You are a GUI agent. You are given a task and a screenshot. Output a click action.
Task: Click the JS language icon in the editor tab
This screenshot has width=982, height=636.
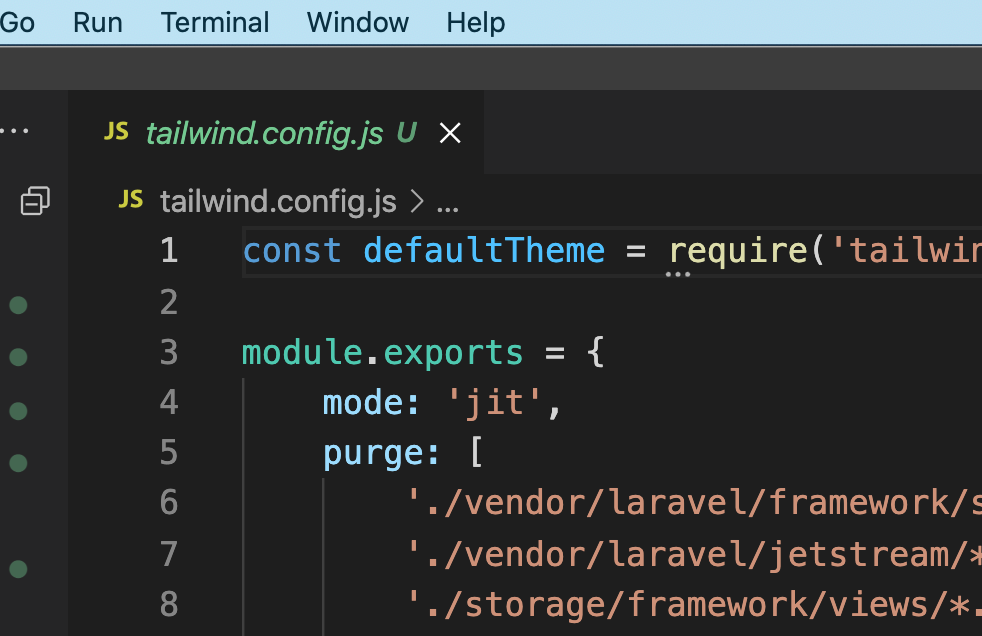pyautogui.click(x=117, y=131)
